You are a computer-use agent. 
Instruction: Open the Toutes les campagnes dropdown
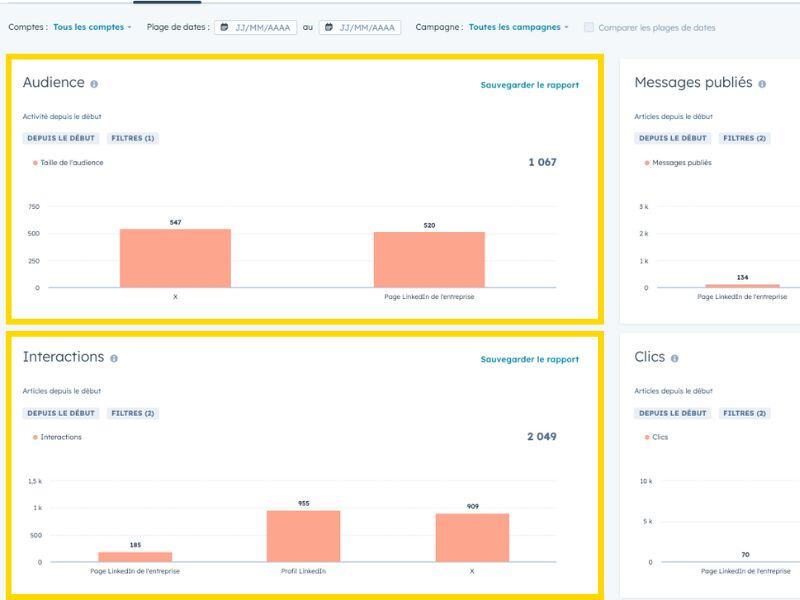pyautogui.click(x=518, y=27)
